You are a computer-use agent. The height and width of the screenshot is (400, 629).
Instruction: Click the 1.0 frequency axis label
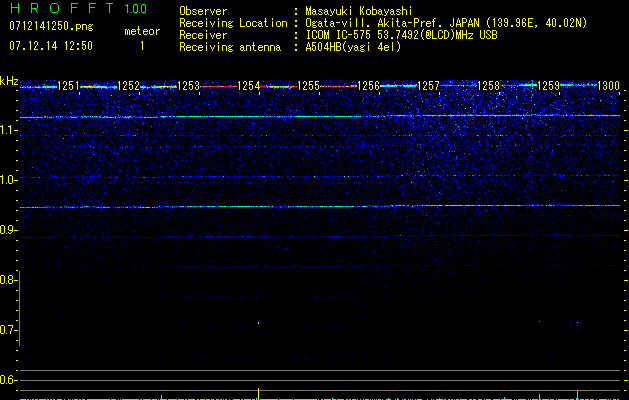[8, 180]
